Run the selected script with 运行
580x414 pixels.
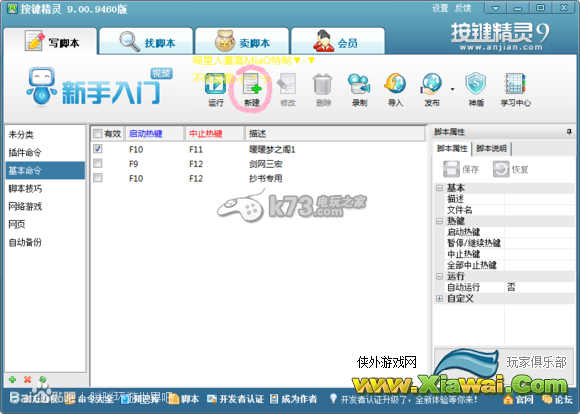215,89
